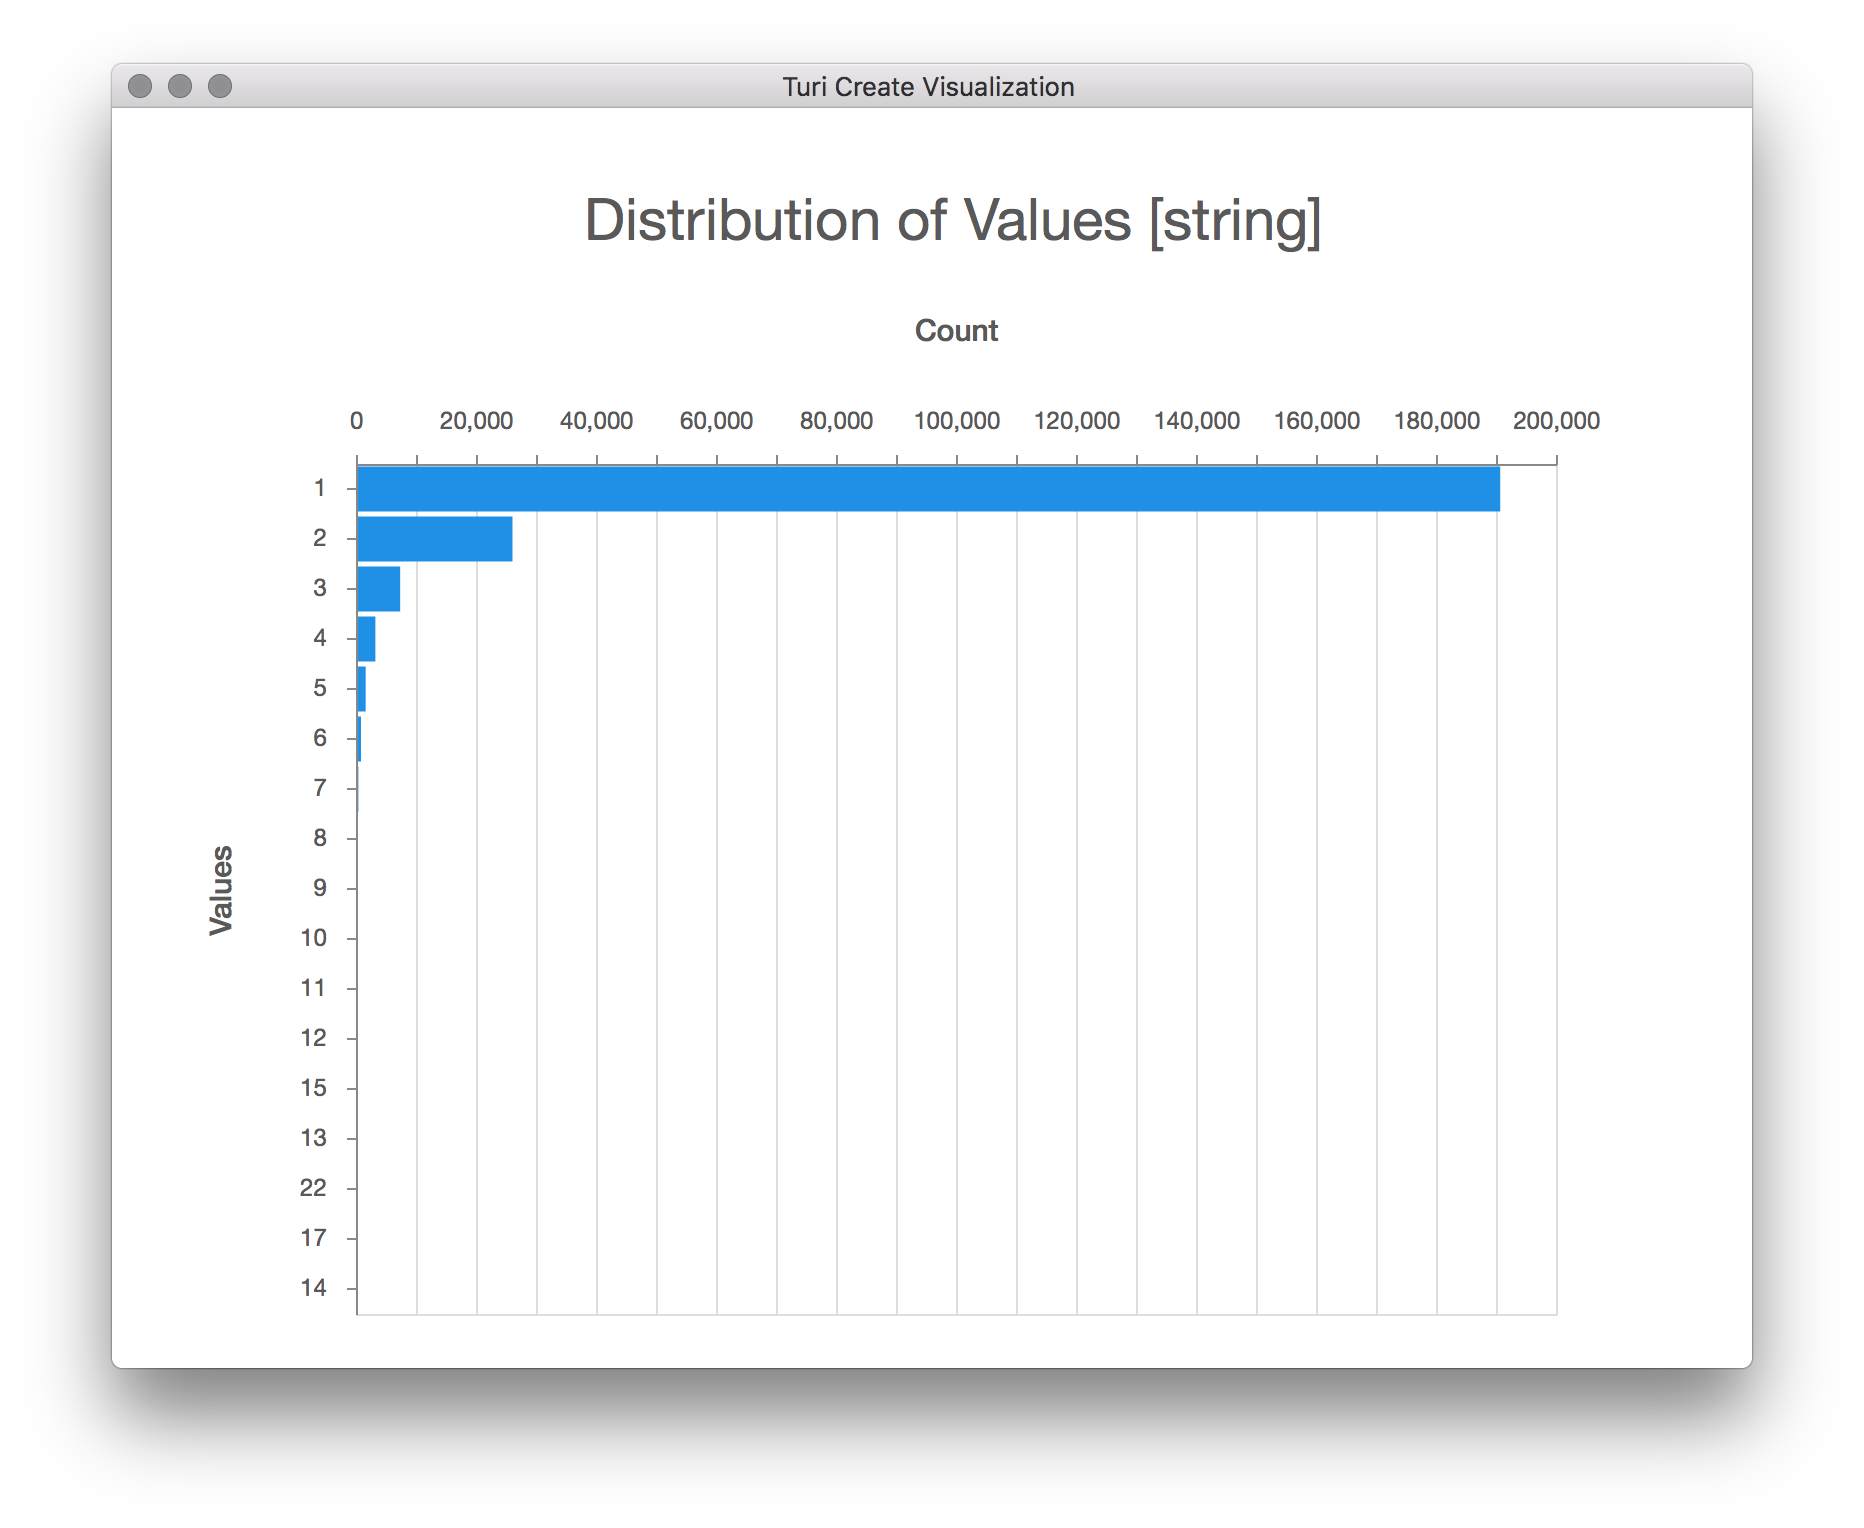Click the '120,000' axis tick label
This screenshot has width=1864, height=1528.
coord(1077,421)
